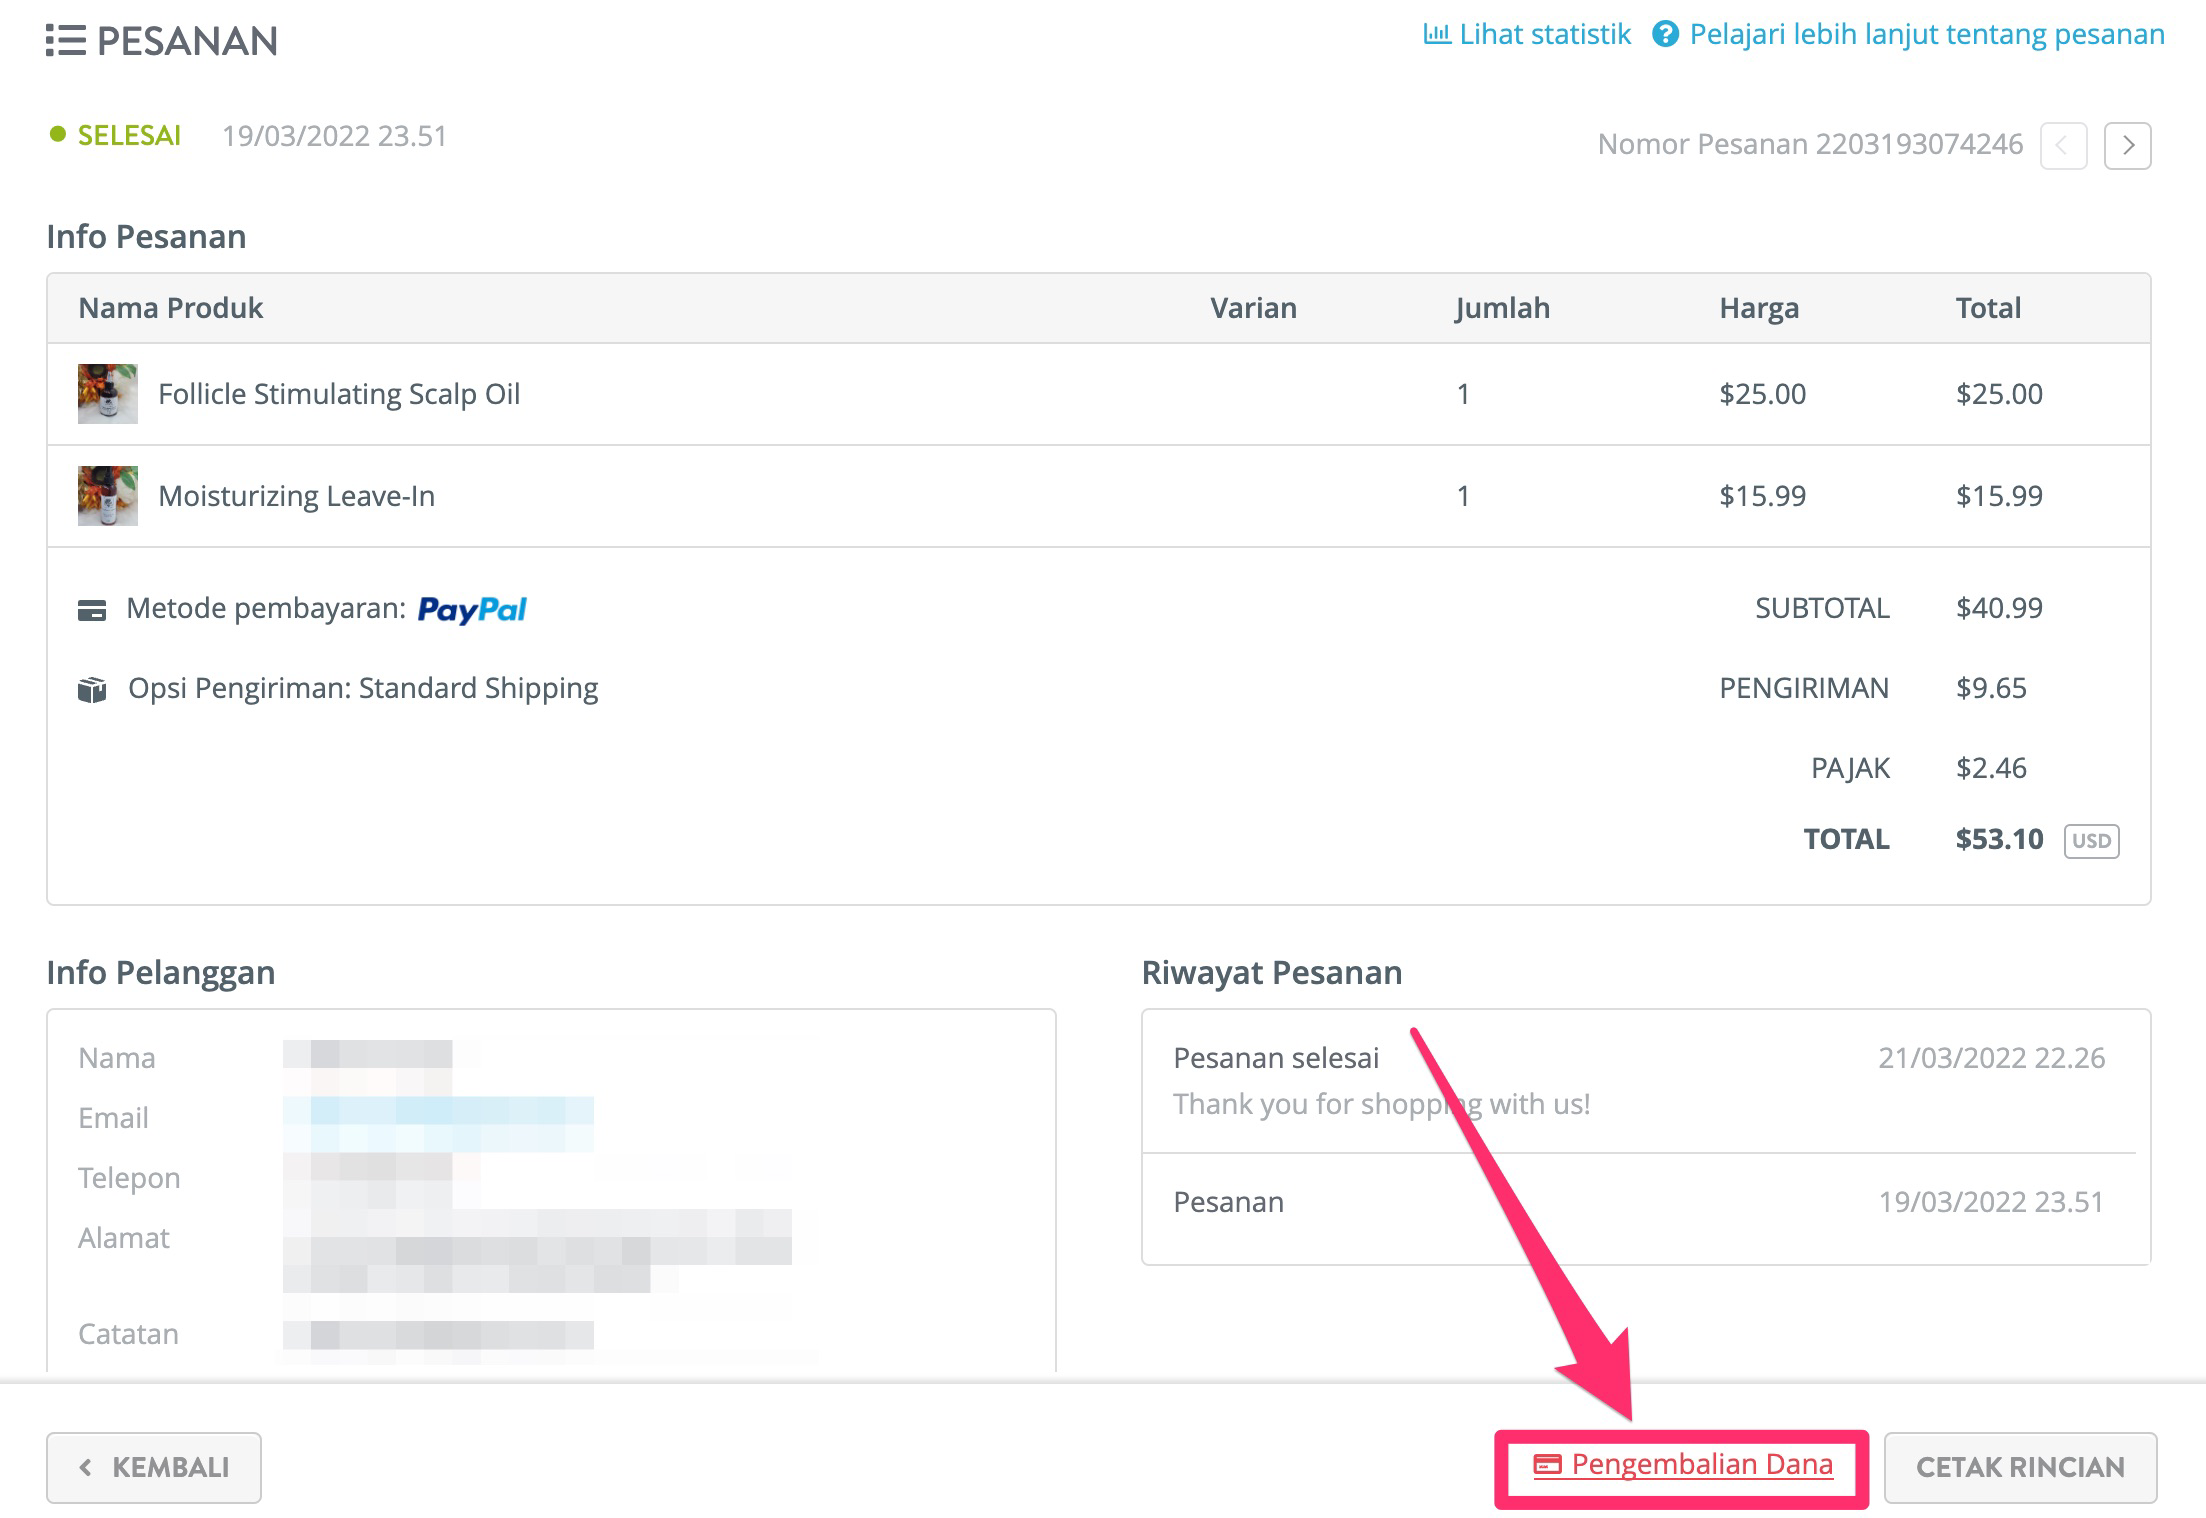Screen dimensions: 2206x1518
Task: Click the blurred customer email address
Action: pos(438,1118)
